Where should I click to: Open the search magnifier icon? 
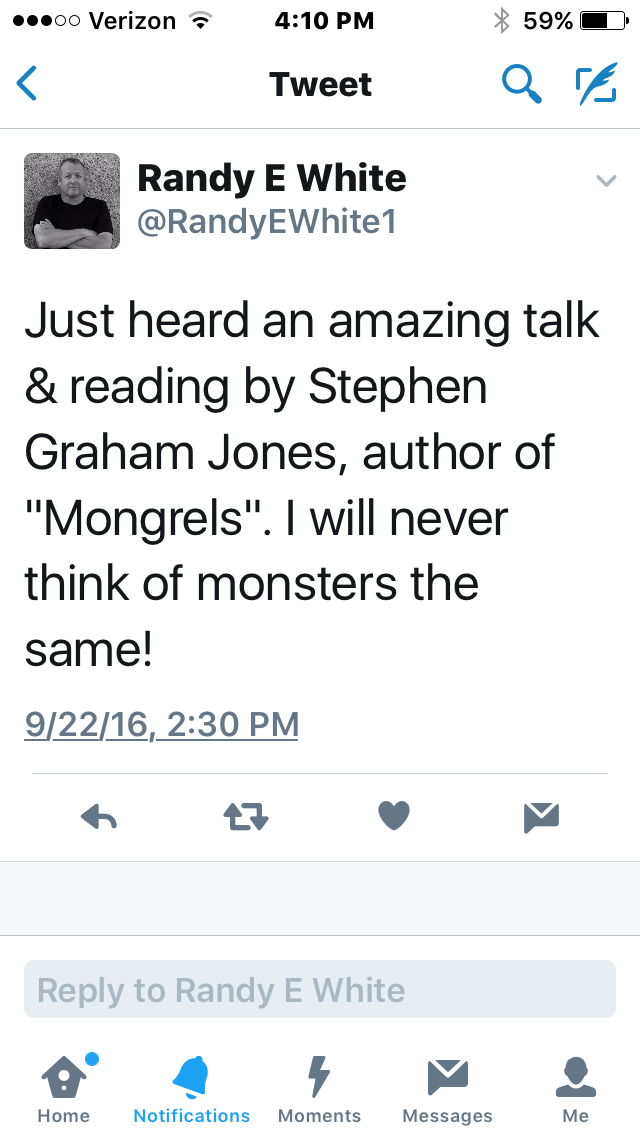click(x=520, y=84)
